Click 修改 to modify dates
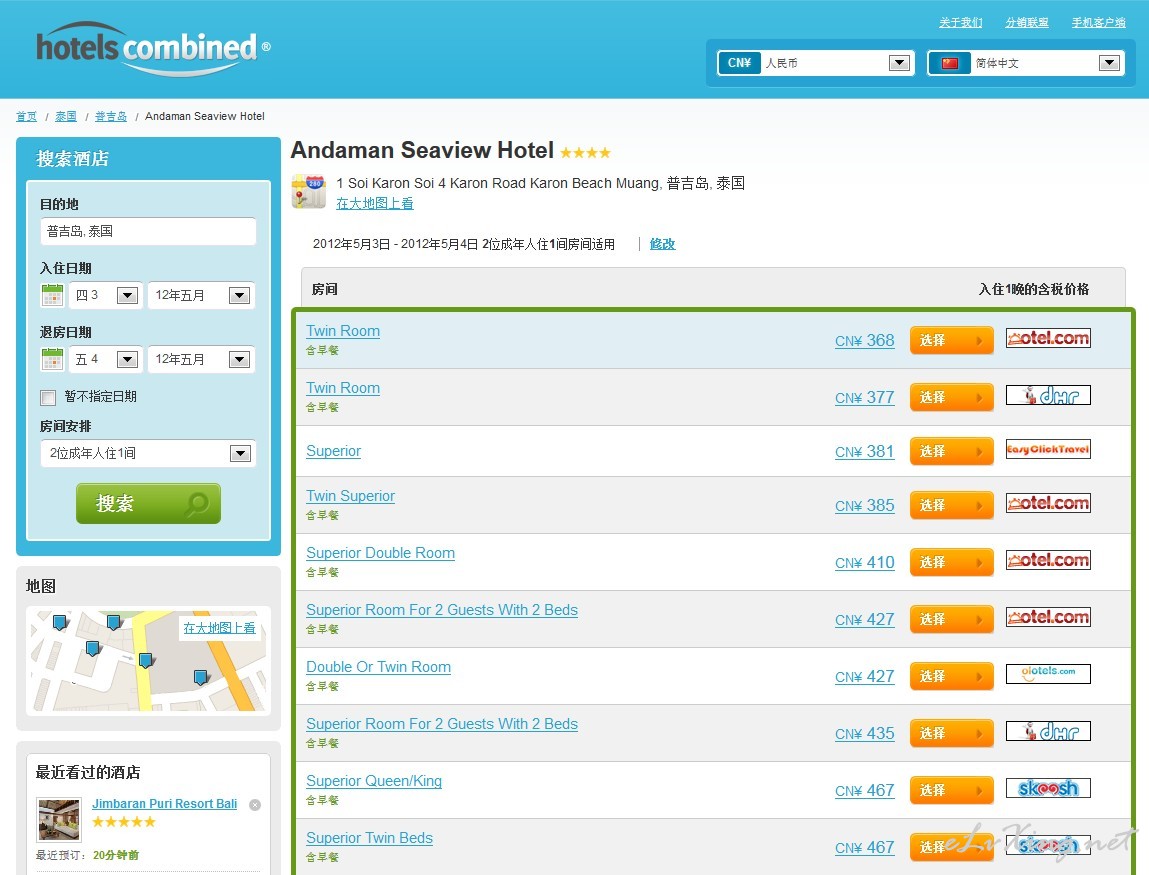 662,244
